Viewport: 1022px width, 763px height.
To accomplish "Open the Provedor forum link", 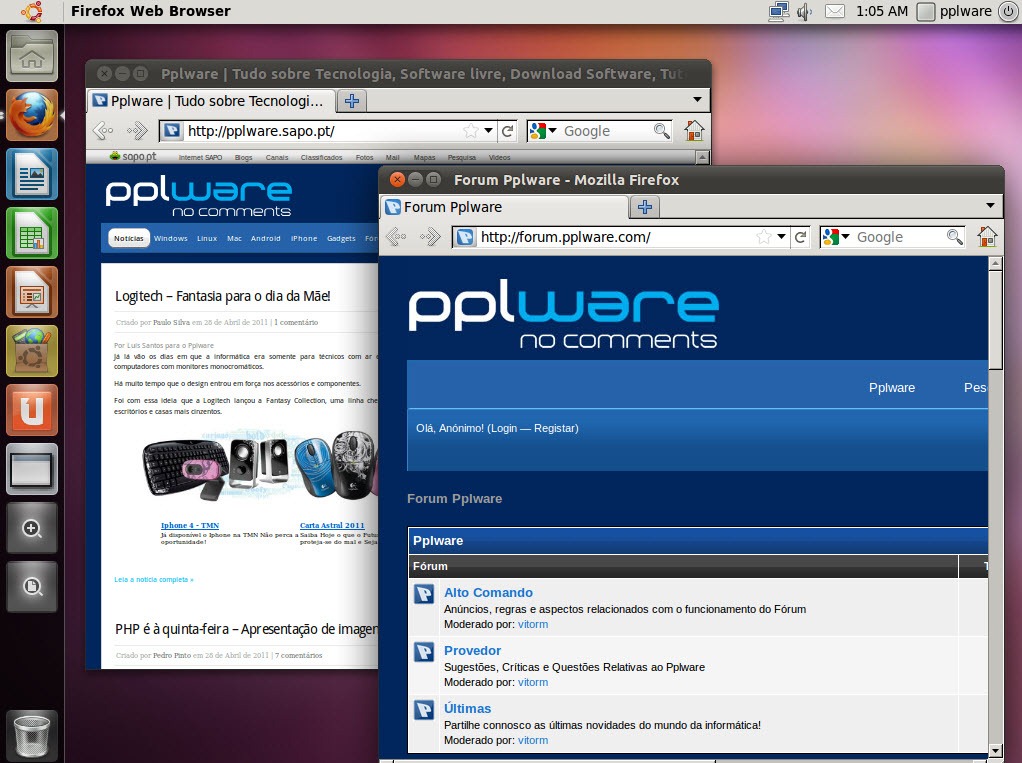I will 473,650.
